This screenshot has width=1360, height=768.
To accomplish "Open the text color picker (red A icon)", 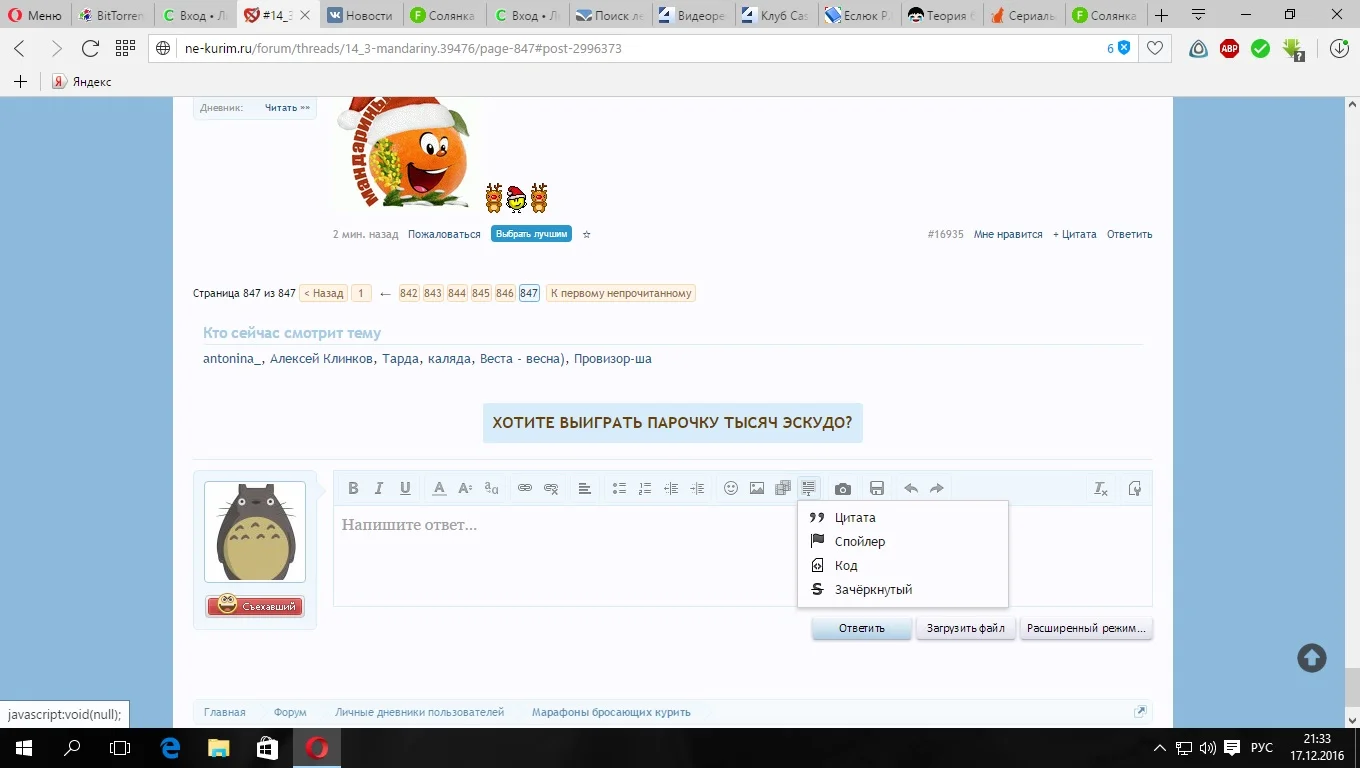I will [x=439, y=488].
